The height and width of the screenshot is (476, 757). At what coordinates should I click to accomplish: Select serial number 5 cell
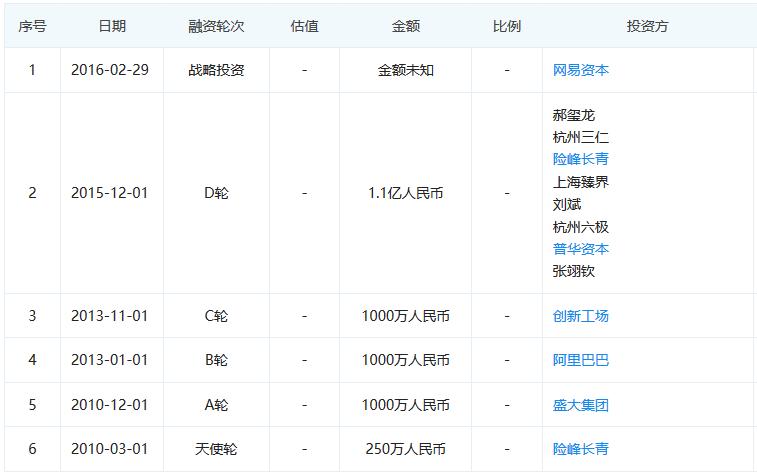[32, 405]
